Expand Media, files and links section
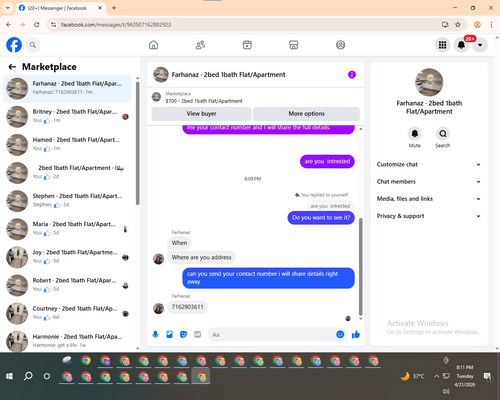Viewport: 500px width, 400px height. pyautogui.click(x=429, y=199)
